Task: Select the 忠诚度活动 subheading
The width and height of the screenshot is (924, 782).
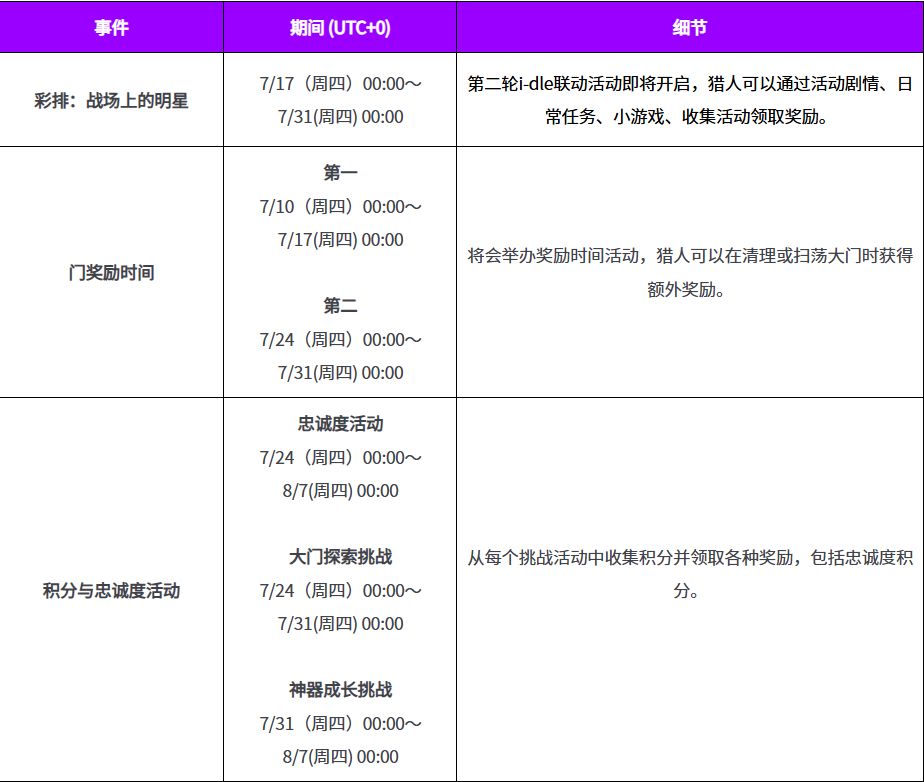Action: point(340,424)
